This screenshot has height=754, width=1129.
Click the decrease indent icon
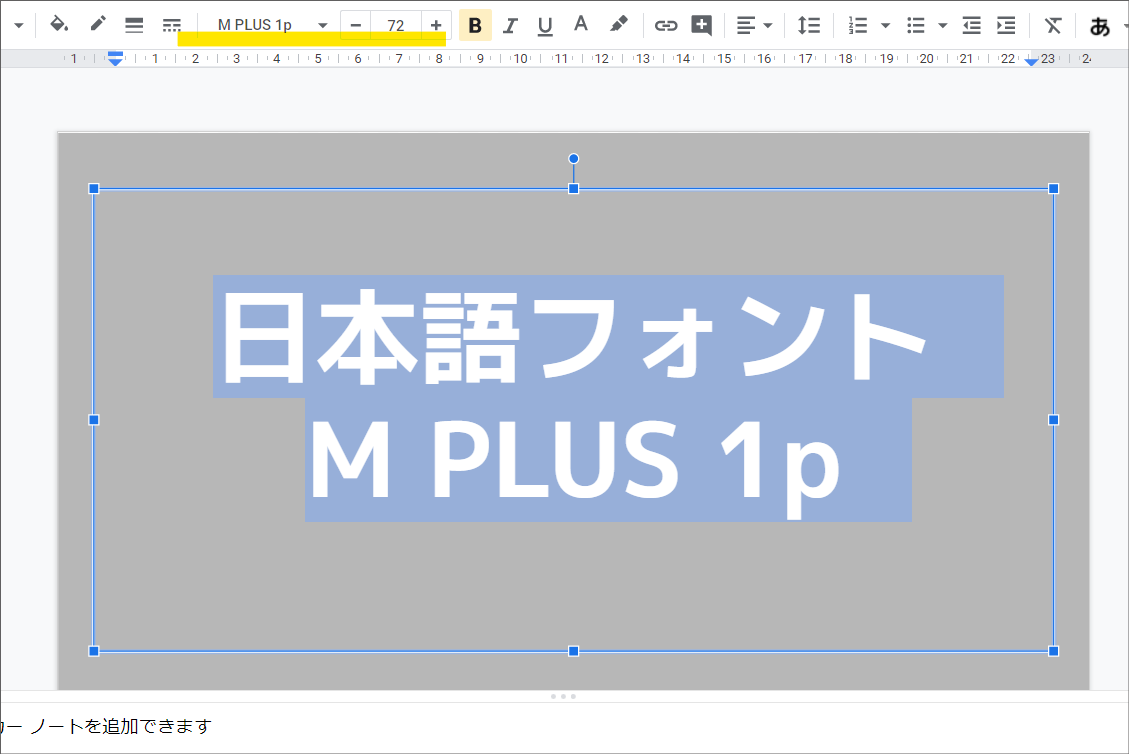coord(971,26)
